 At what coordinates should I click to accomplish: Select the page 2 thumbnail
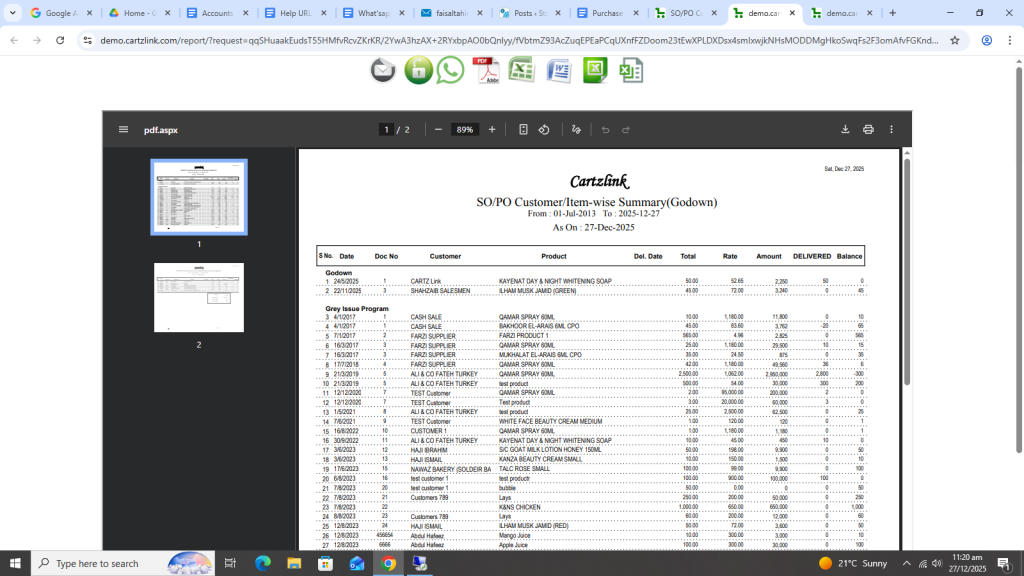pyautogui.click(x=199, y=298)
